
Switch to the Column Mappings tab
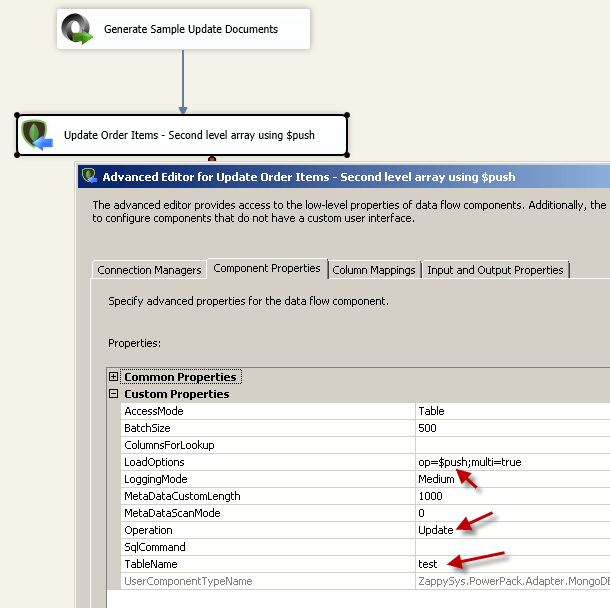tap(374, 270)
